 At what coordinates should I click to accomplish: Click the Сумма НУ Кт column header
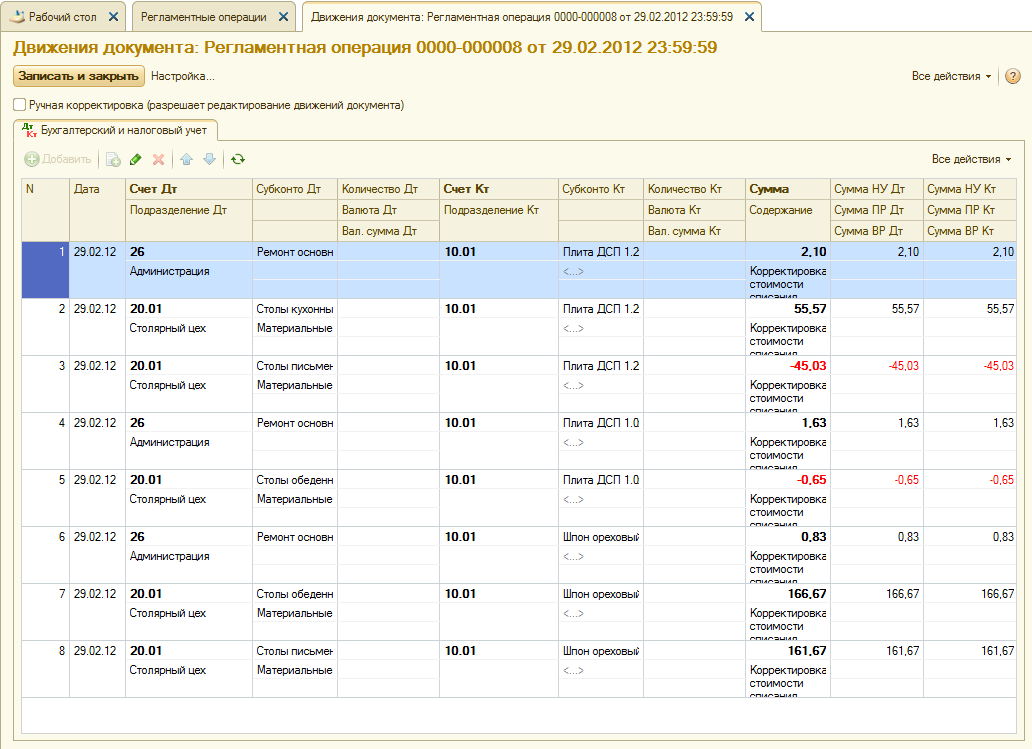point(969,189)
